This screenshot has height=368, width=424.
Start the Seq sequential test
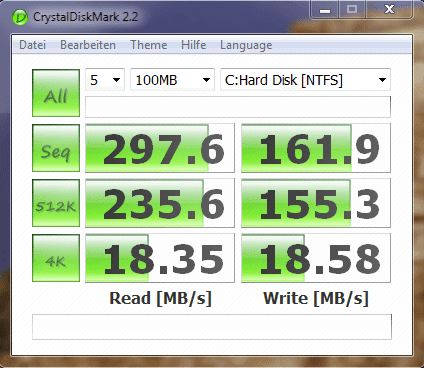pos(56,148)
